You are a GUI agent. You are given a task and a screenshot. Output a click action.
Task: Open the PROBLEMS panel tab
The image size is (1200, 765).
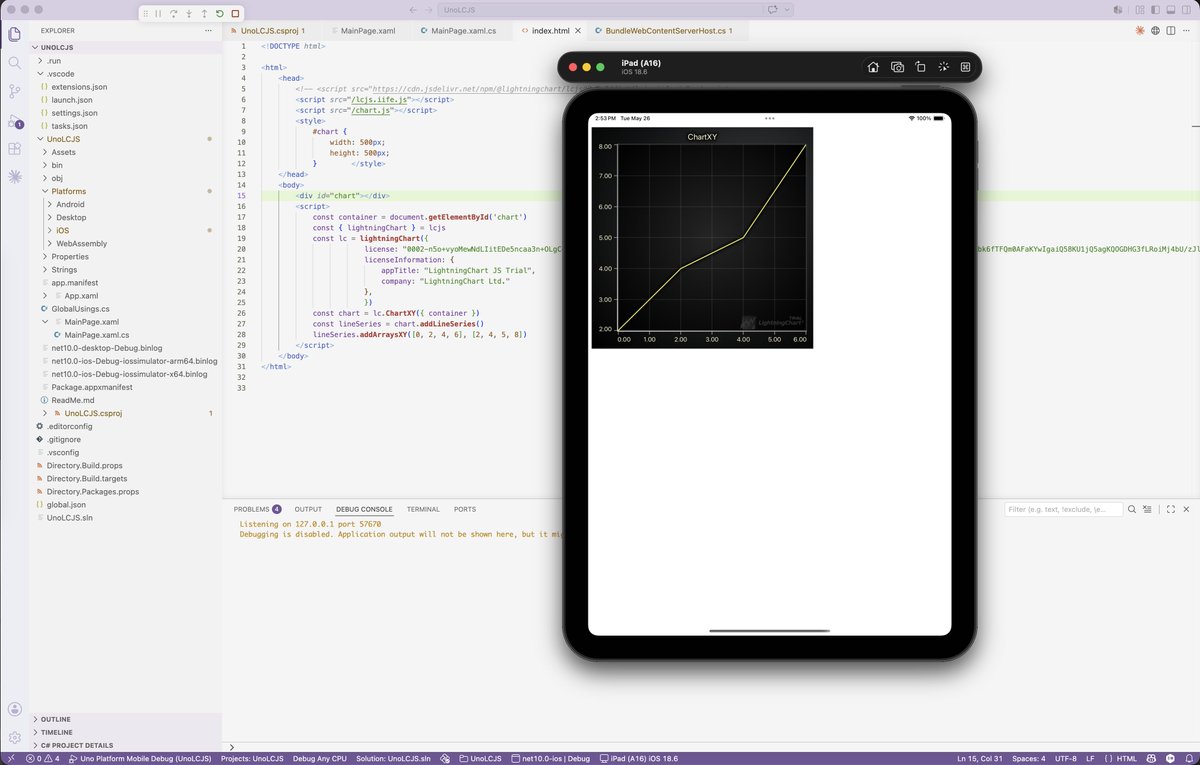(x=257, y=509)
